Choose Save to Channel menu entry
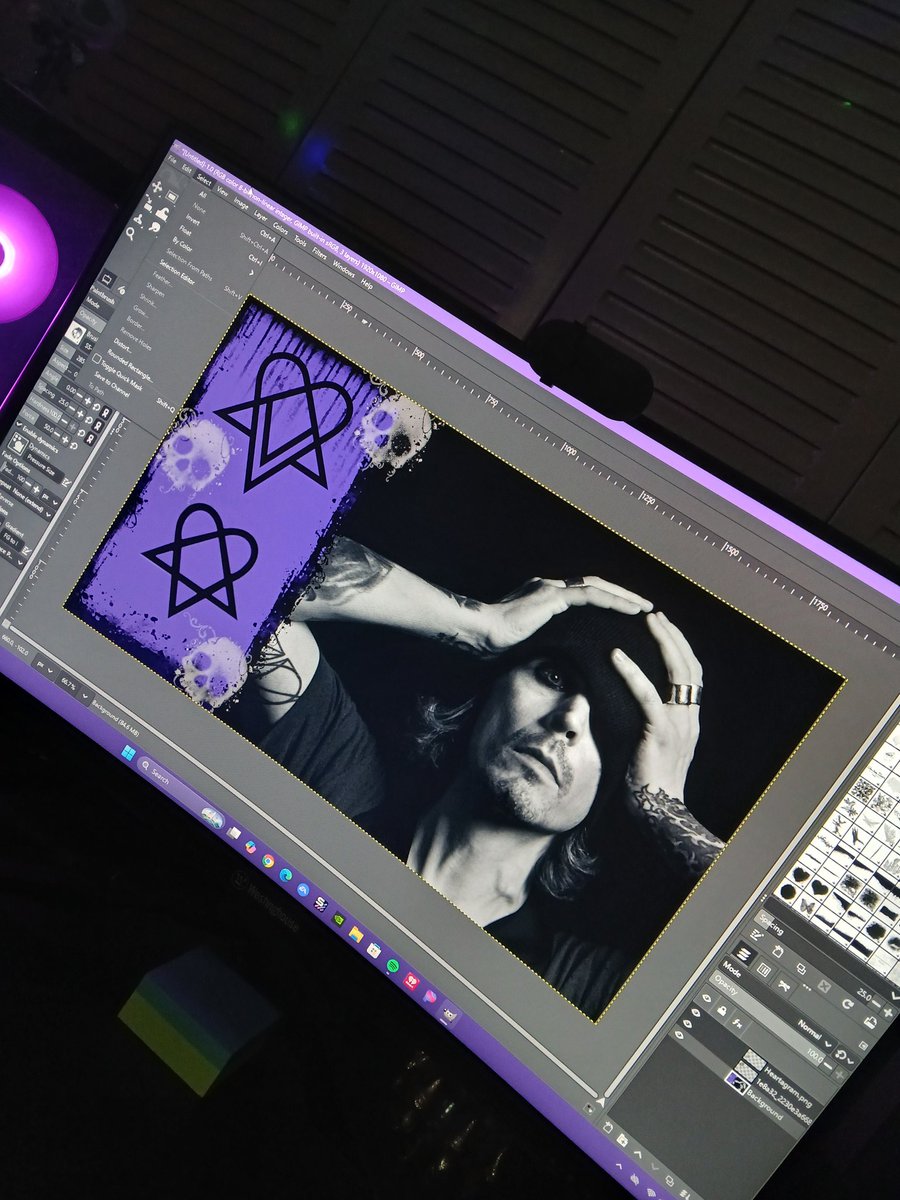 tap(112, 384)
